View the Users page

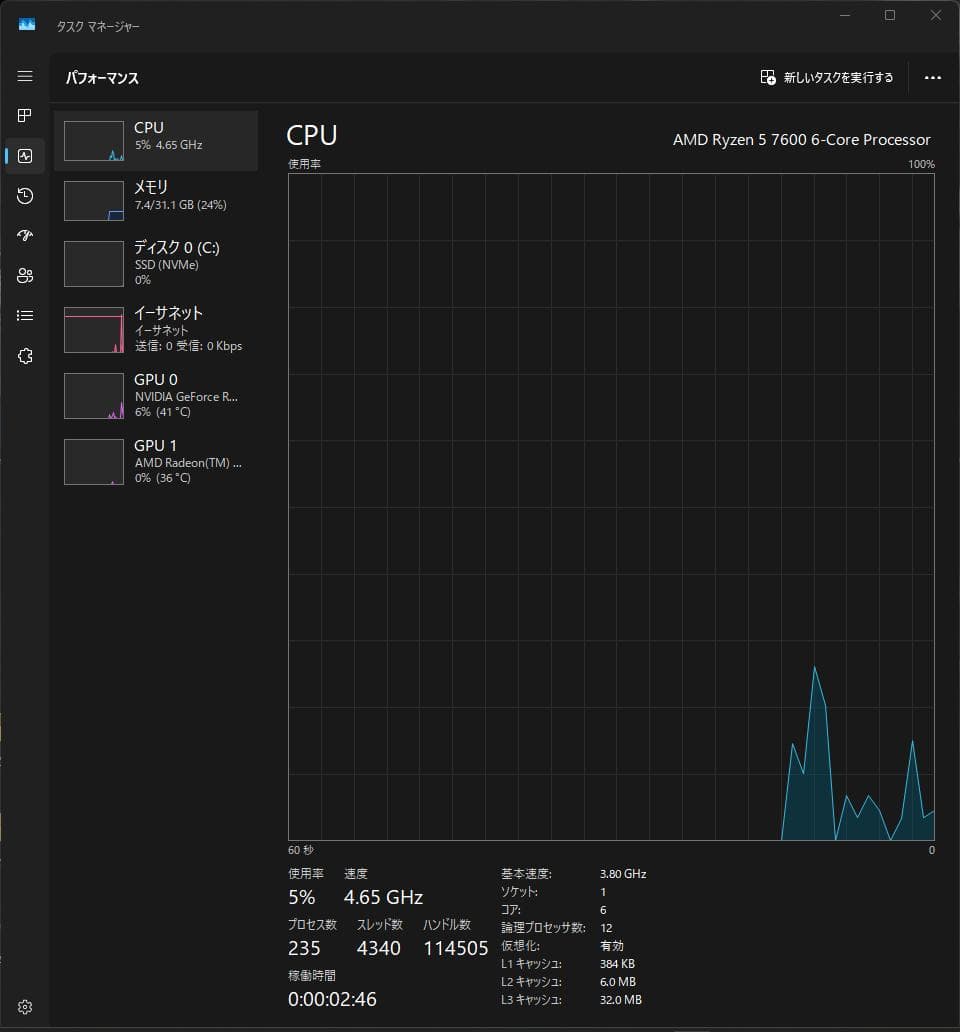point(24,275)
